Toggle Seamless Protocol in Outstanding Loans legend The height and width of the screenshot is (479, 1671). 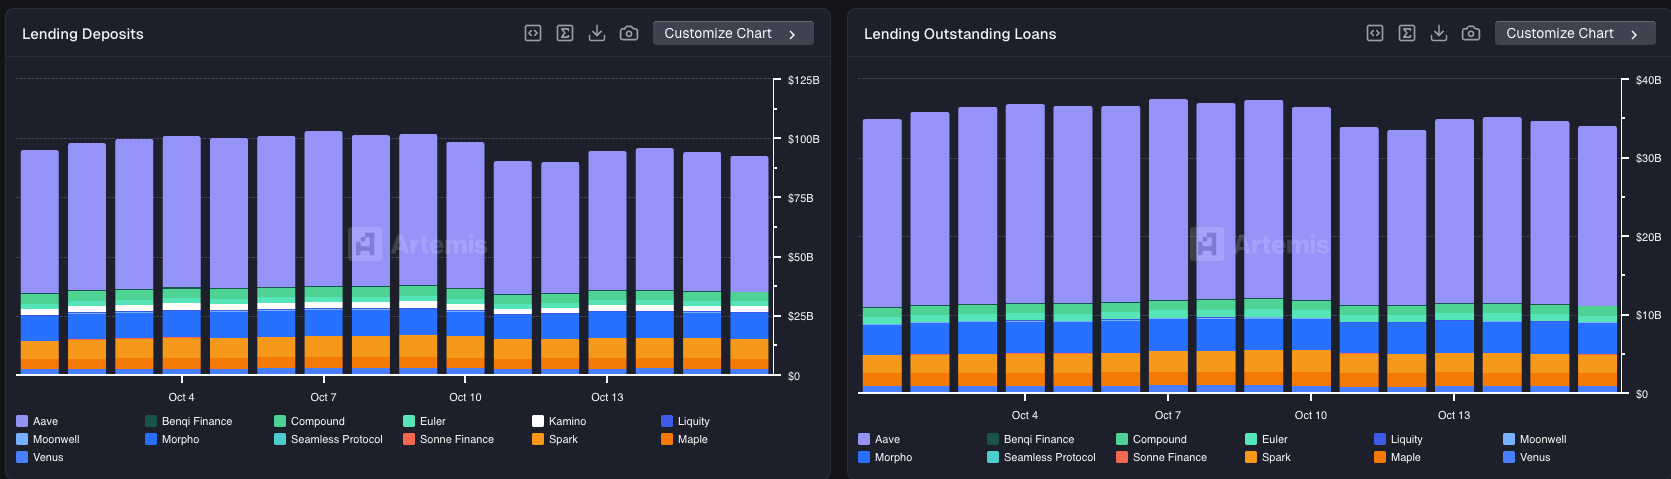click(1041, 457)
